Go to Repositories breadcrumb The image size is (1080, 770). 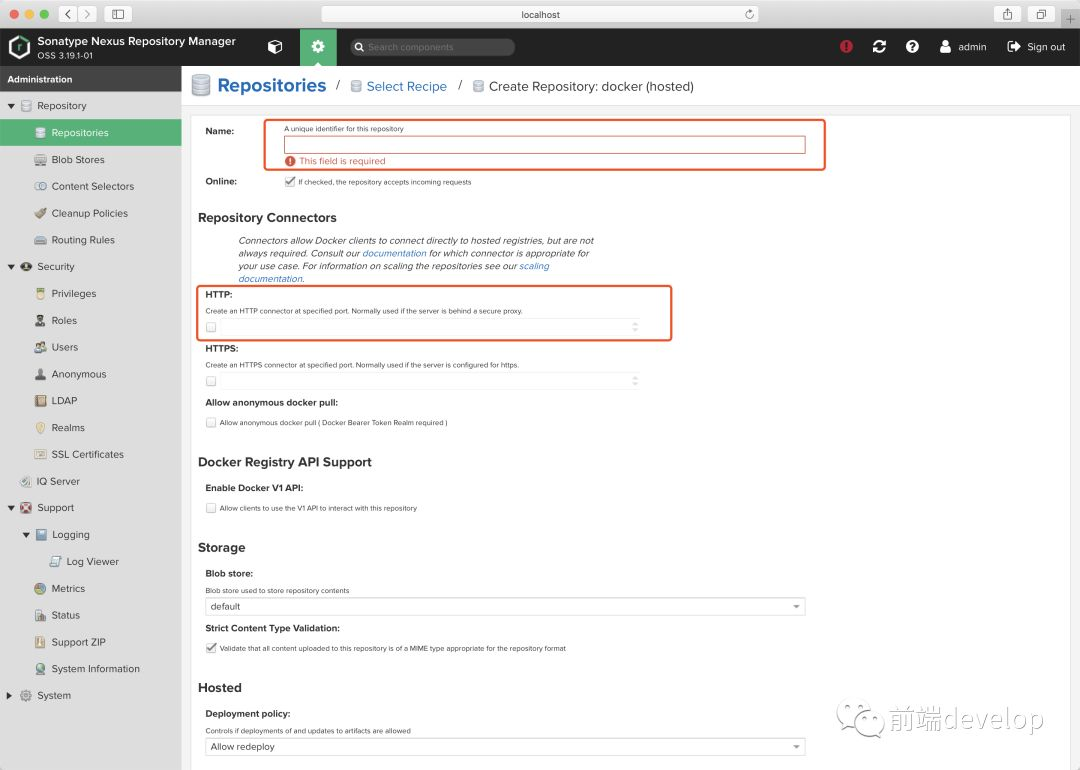(x=271, y=85)
